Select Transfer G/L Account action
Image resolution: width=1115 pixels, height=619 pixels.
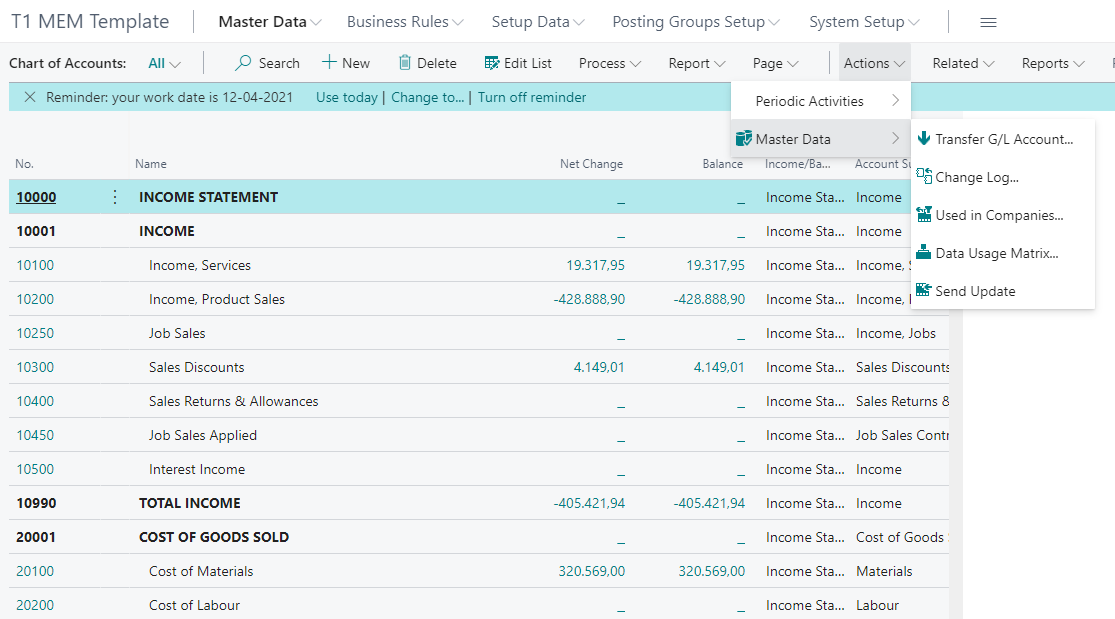tap(1003, 139)
